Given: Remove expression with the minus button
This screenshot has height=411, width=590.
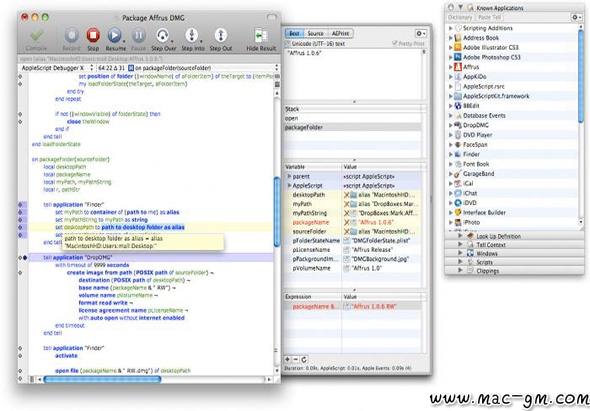Looking at the screenshot, I should (x=295, y=359).
